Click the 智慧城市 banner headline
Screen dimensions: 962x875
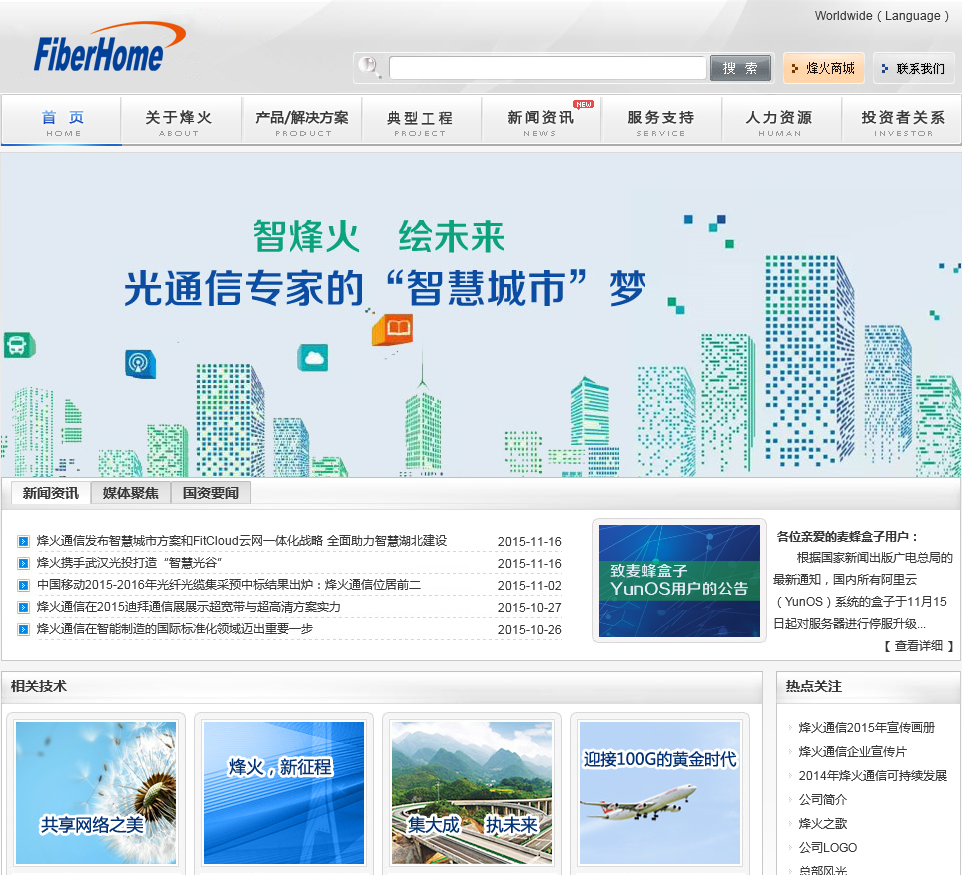[385, 287]
